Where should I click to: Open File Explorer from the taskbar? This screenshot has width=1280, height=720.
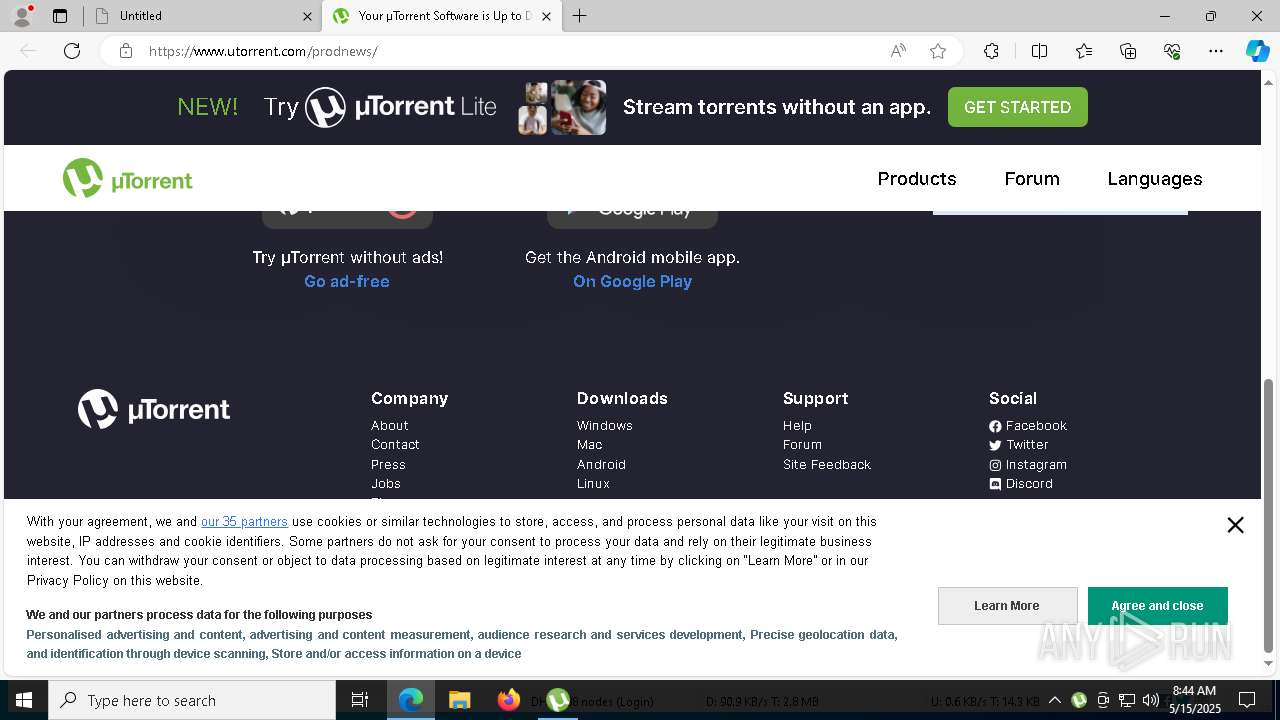coord(459,700)
